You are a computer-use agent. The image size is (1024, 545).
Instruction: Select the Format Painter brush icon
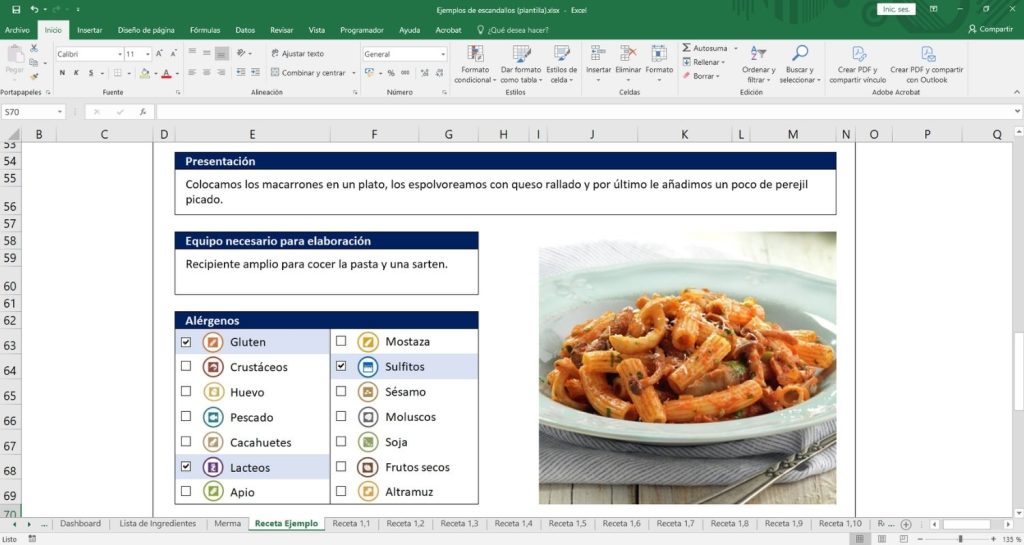(33, 76)
